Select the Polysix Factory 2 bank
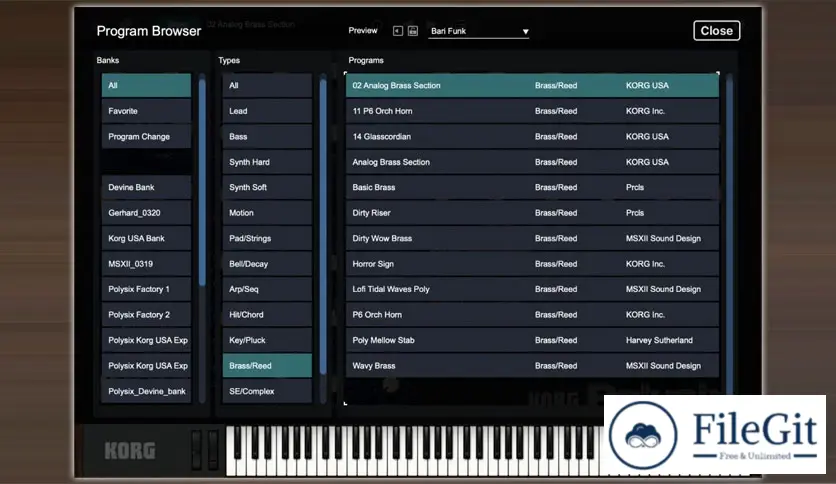This screenshot has height=484, width=836. point(146,314)
